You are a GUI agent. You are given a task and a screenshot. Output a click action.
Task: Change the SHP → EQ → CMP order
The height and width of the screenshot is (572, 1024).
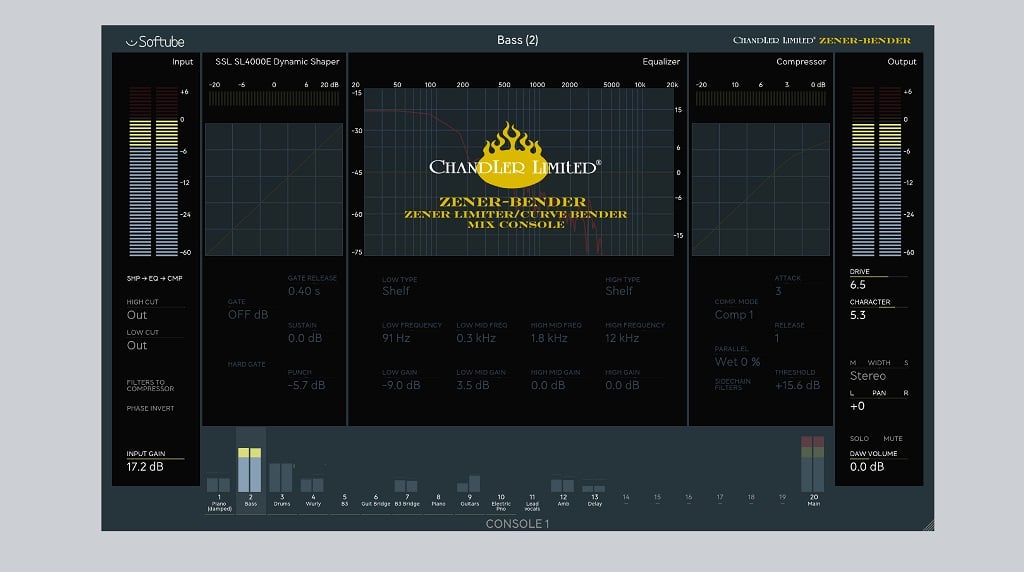tap(154, 278)
